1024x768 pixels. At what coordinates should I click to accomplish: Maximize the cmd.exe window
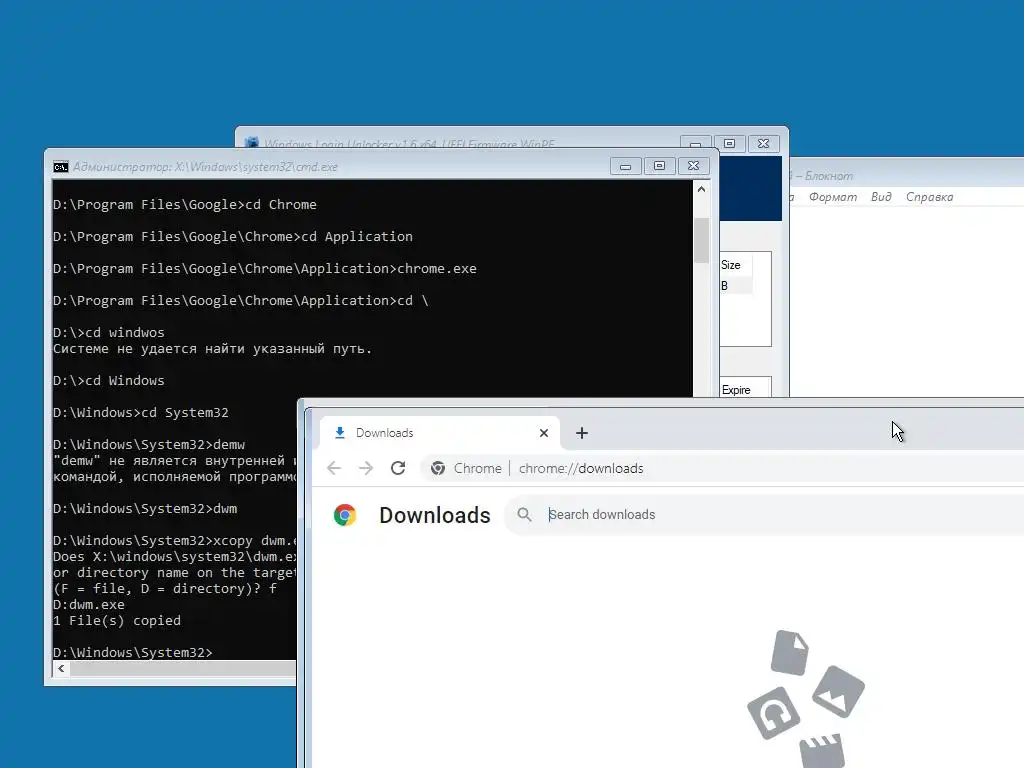(660, 166)
